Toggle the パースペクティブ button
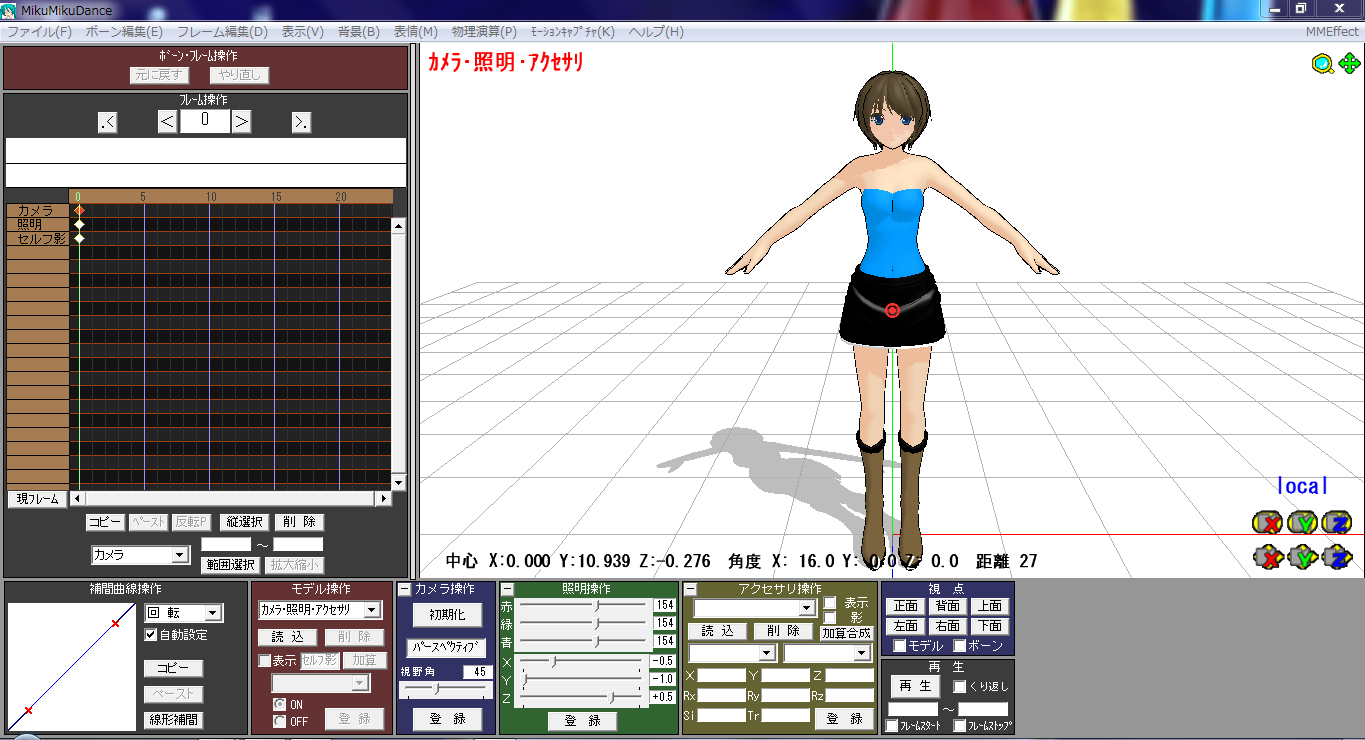This screenshot has width=1365, height=740. (x=447, y=647)
